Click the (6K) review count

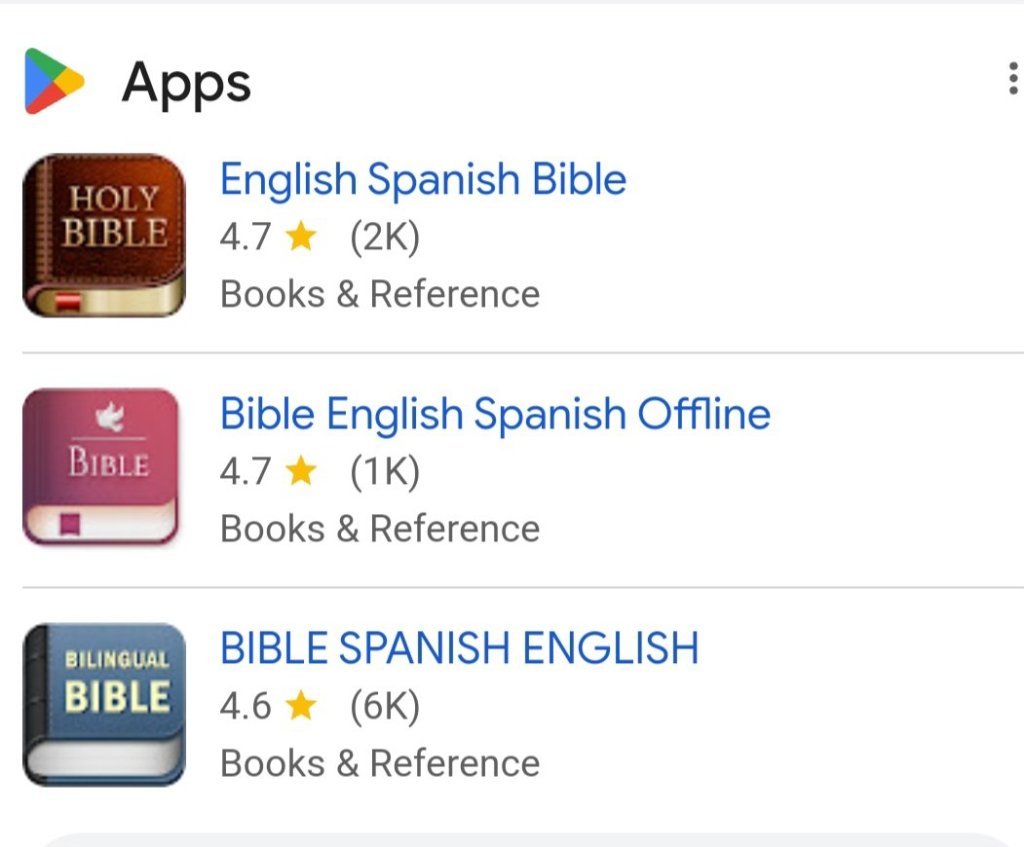(385, 707)
